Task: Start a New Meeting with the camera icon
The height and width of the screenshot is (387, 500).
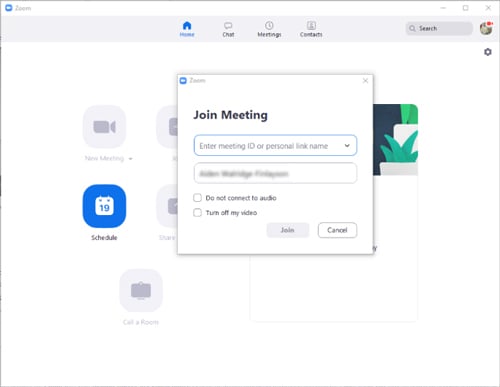Action: [x=104, y=127]
